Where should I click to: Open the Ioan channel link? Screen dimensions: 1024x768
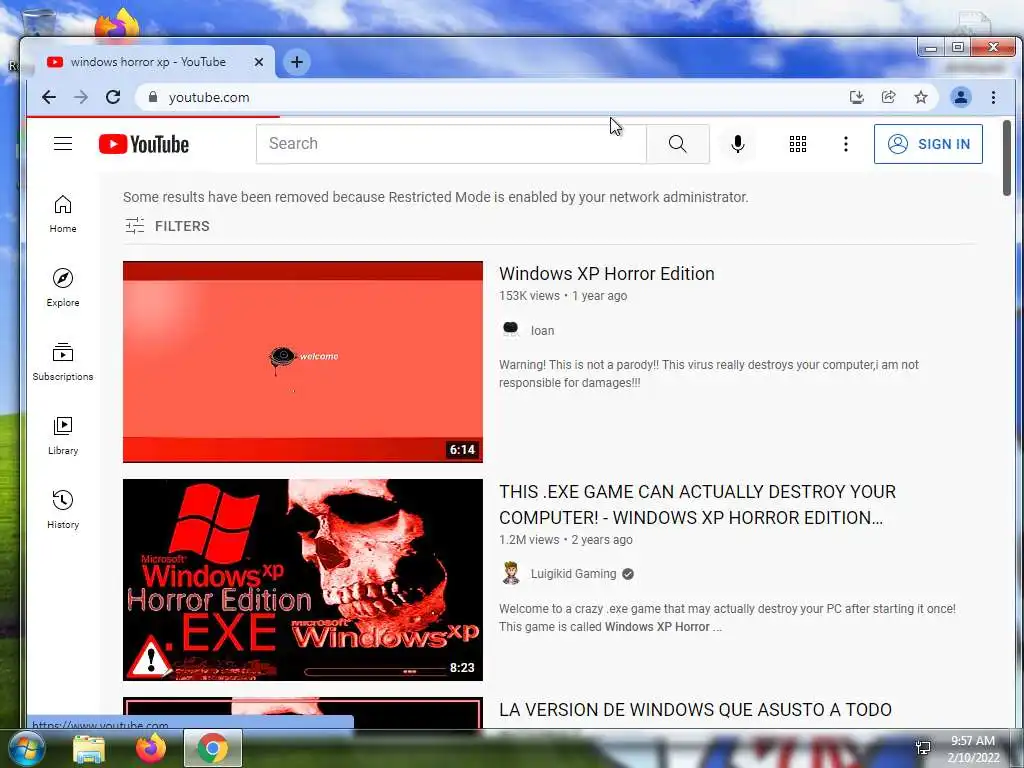542,330
